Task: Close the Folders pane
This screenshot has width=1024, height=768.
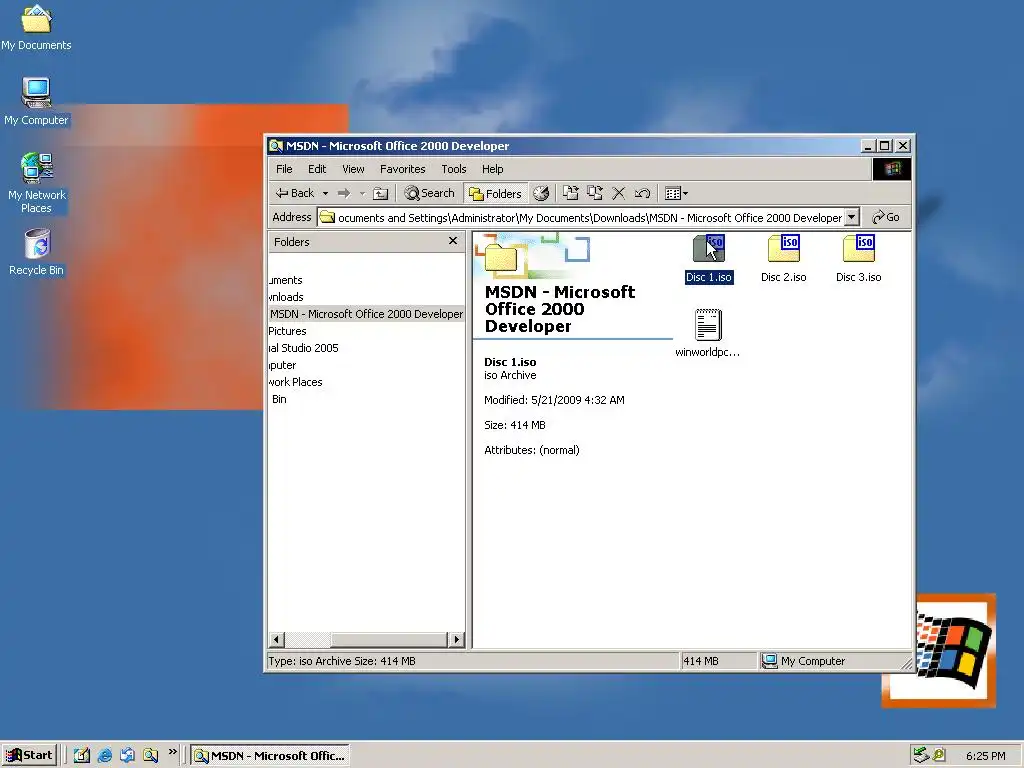Action: pos(453,241)
